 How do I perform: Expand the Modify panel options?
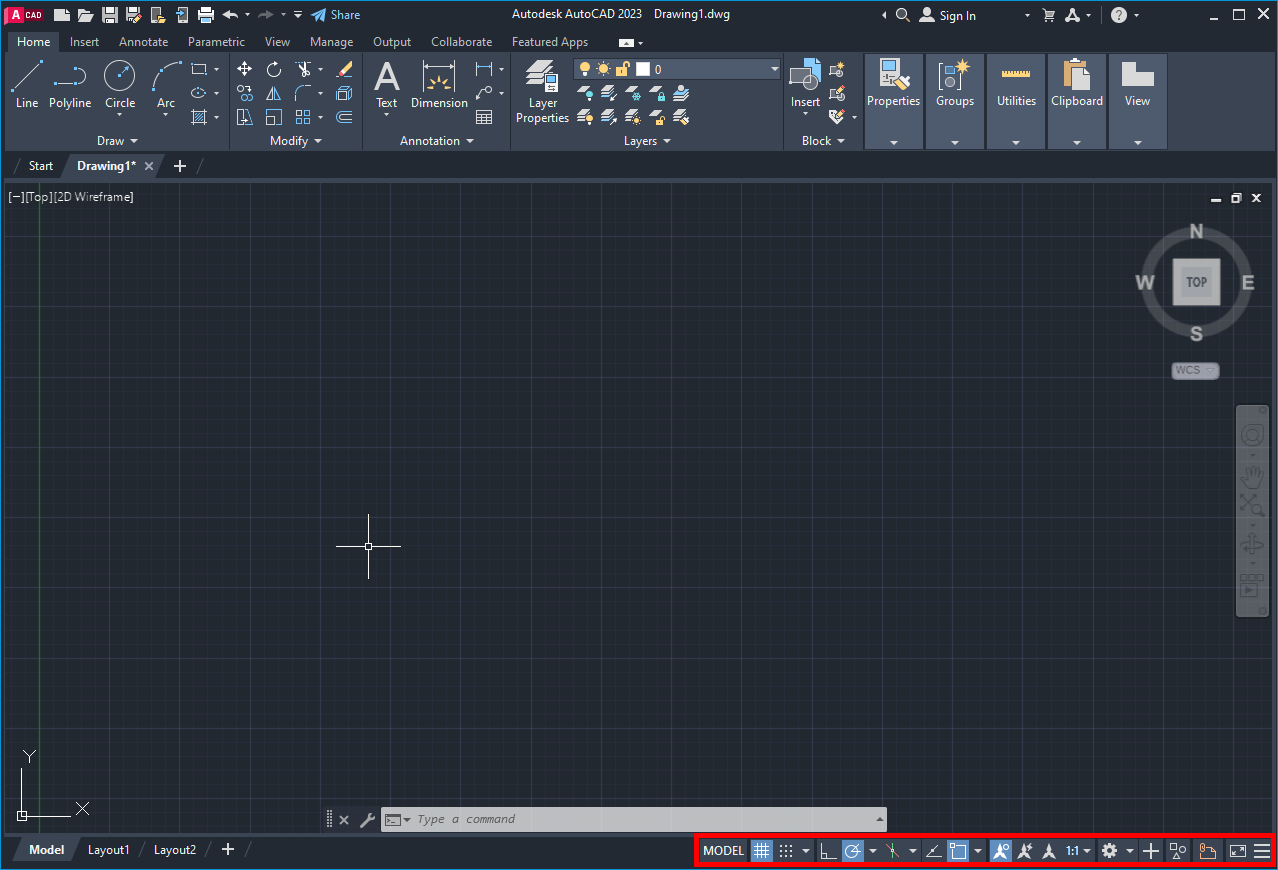[296, 141]
